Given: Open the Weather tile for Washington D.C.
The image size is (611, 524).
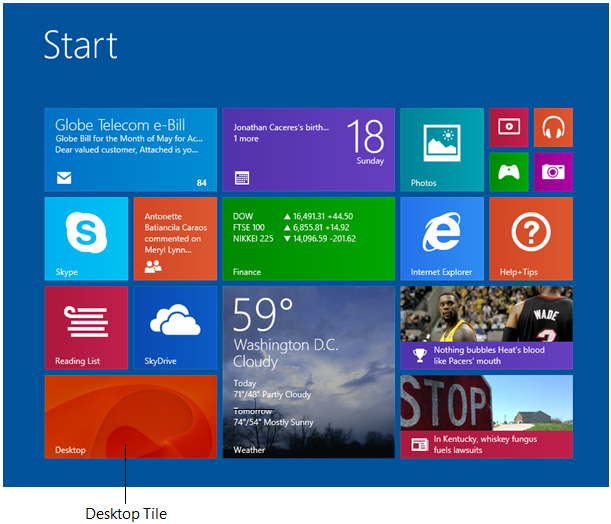Looking at the screenshot, I should (x=308, y=372).
